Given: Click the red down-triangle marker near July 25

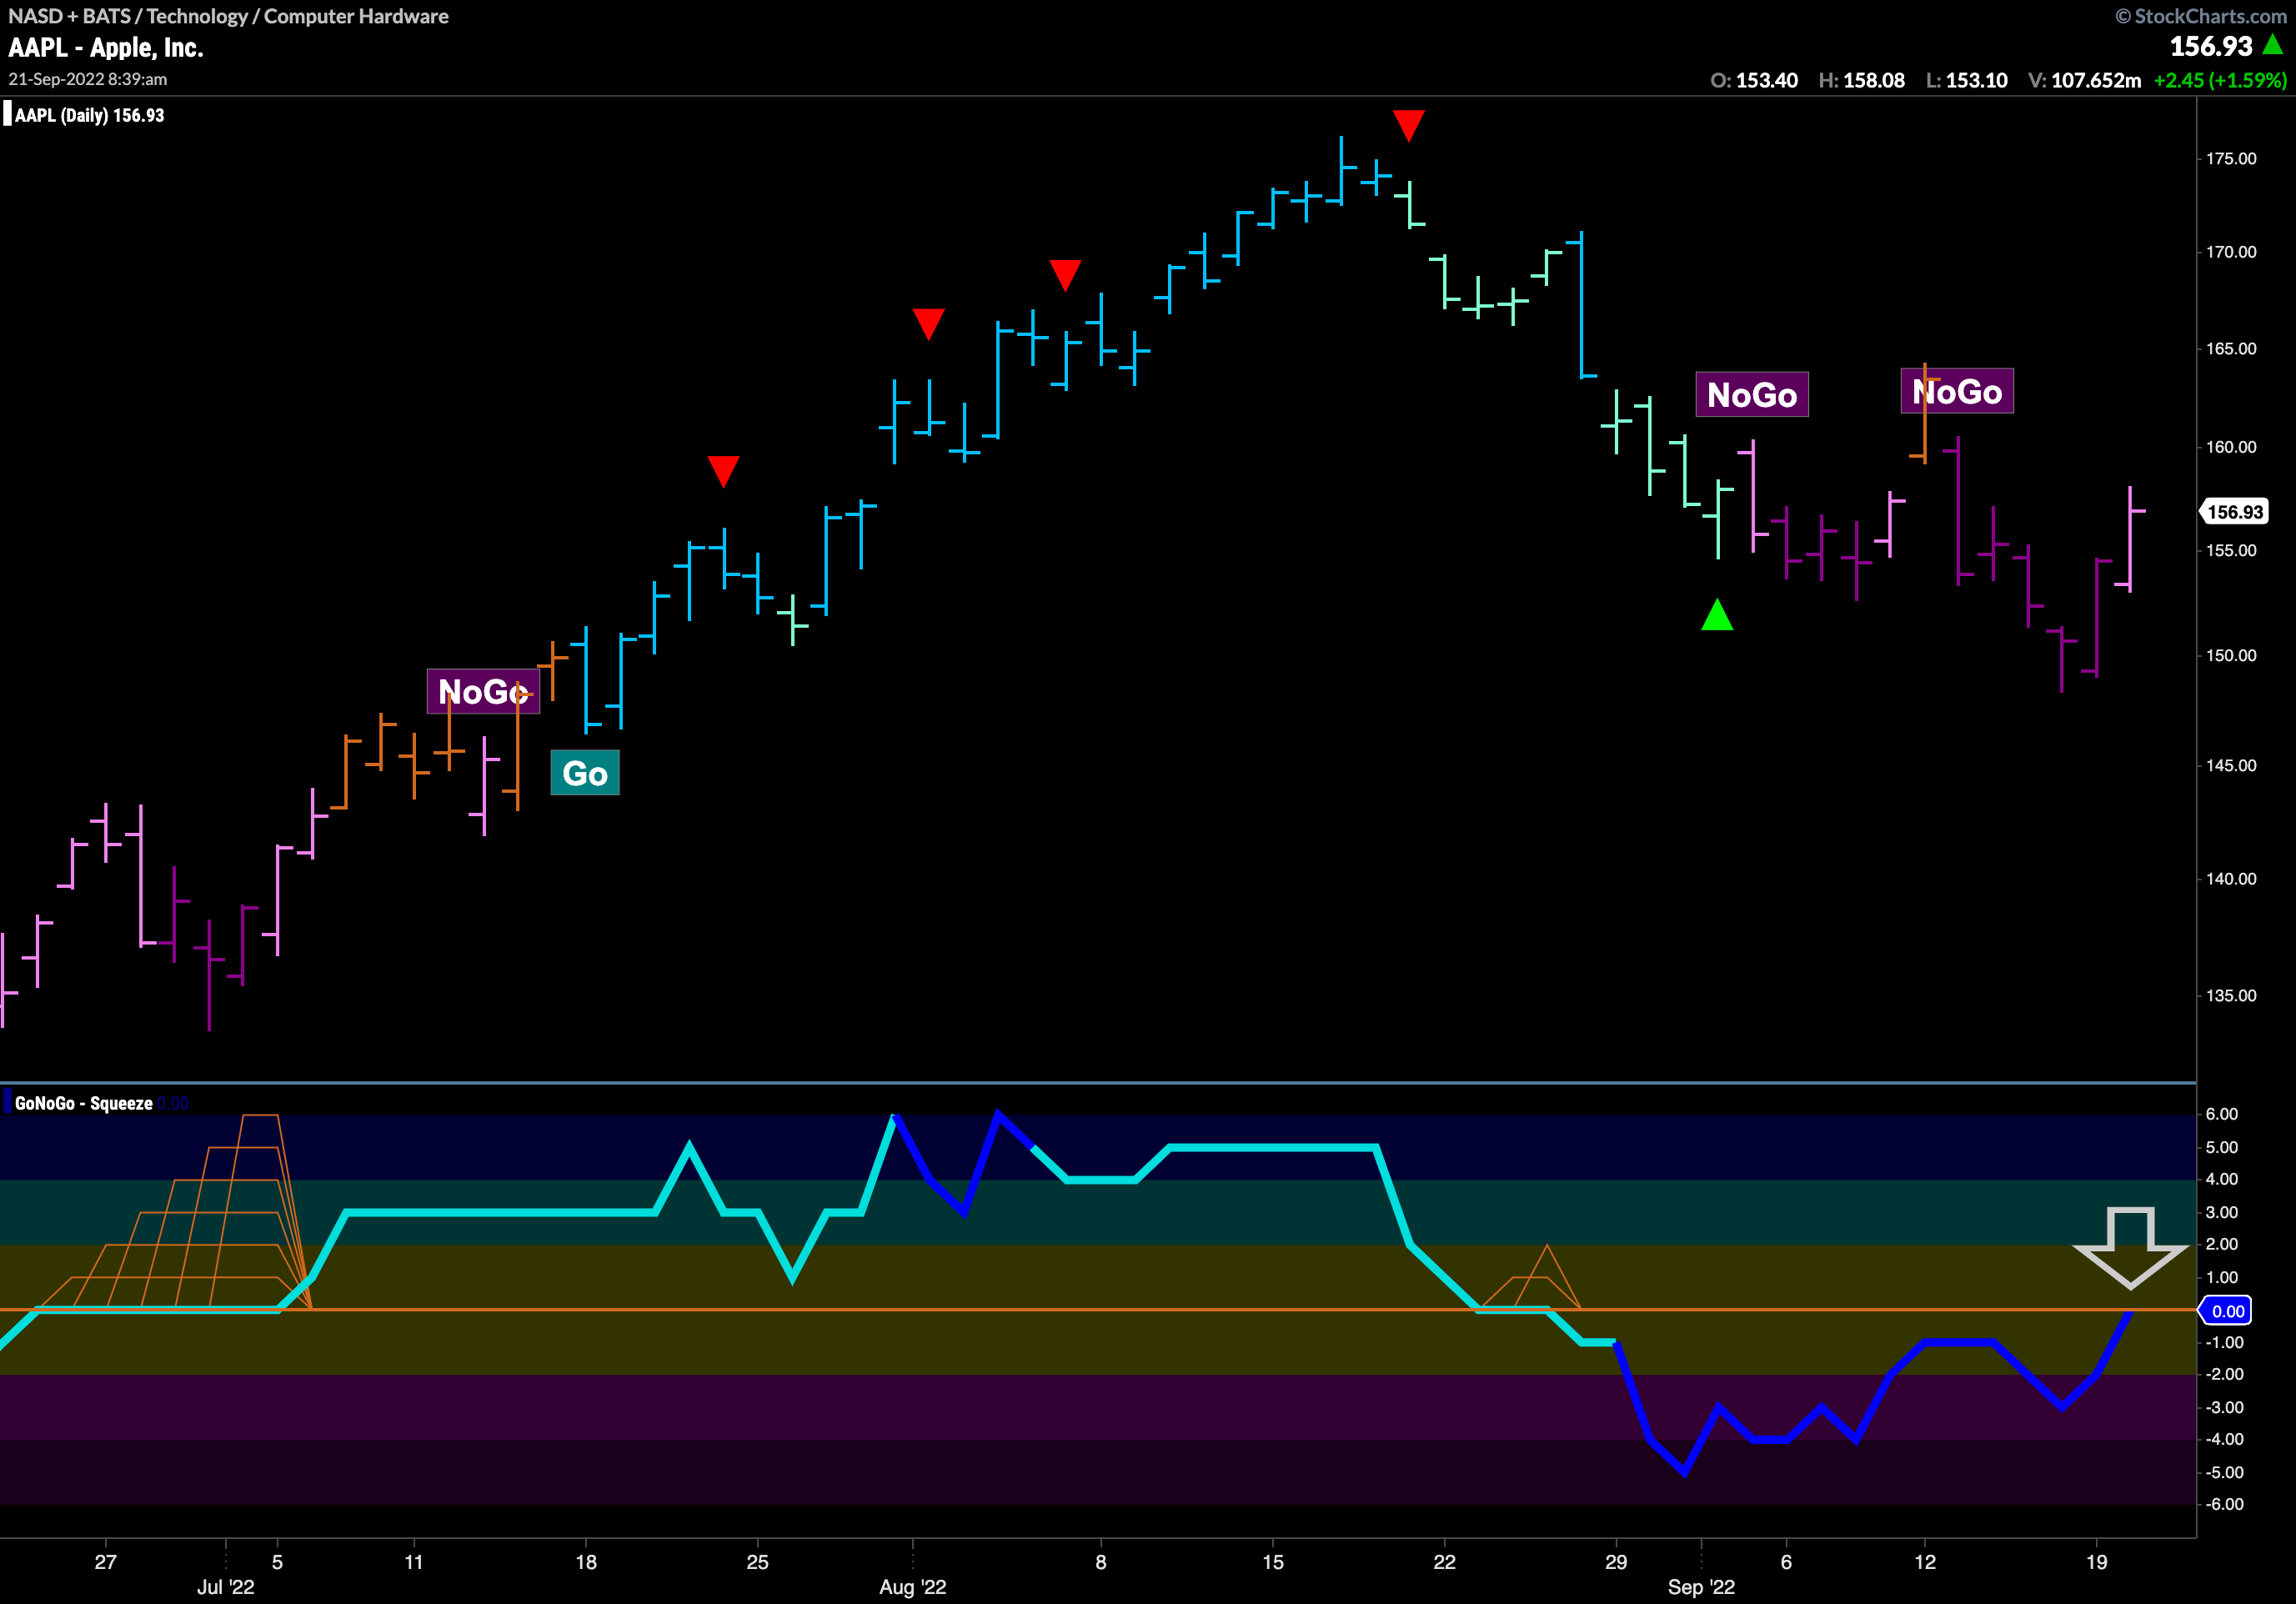Looking at the screenshot, I should pyautogui.click(x=723, y=470).
